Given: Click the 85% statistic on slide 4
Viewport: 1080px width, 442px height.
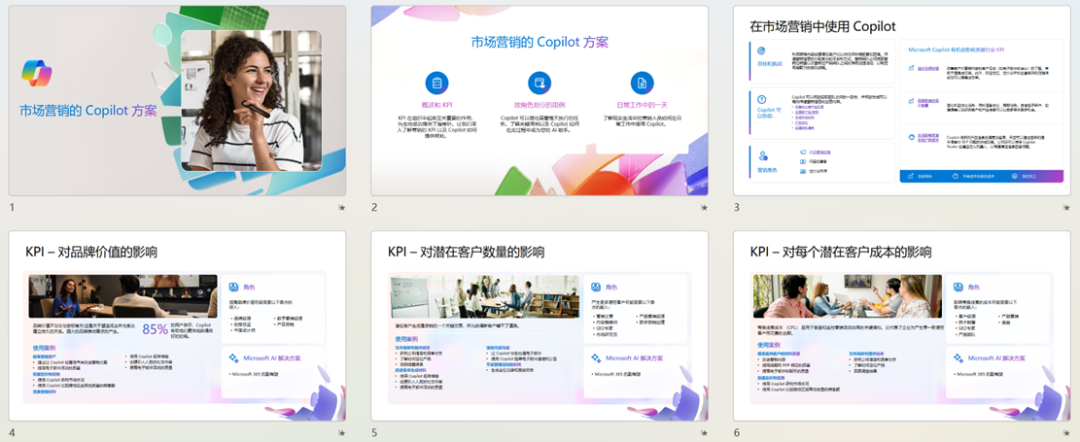Looking at the screenshot, I should [156, 329].
